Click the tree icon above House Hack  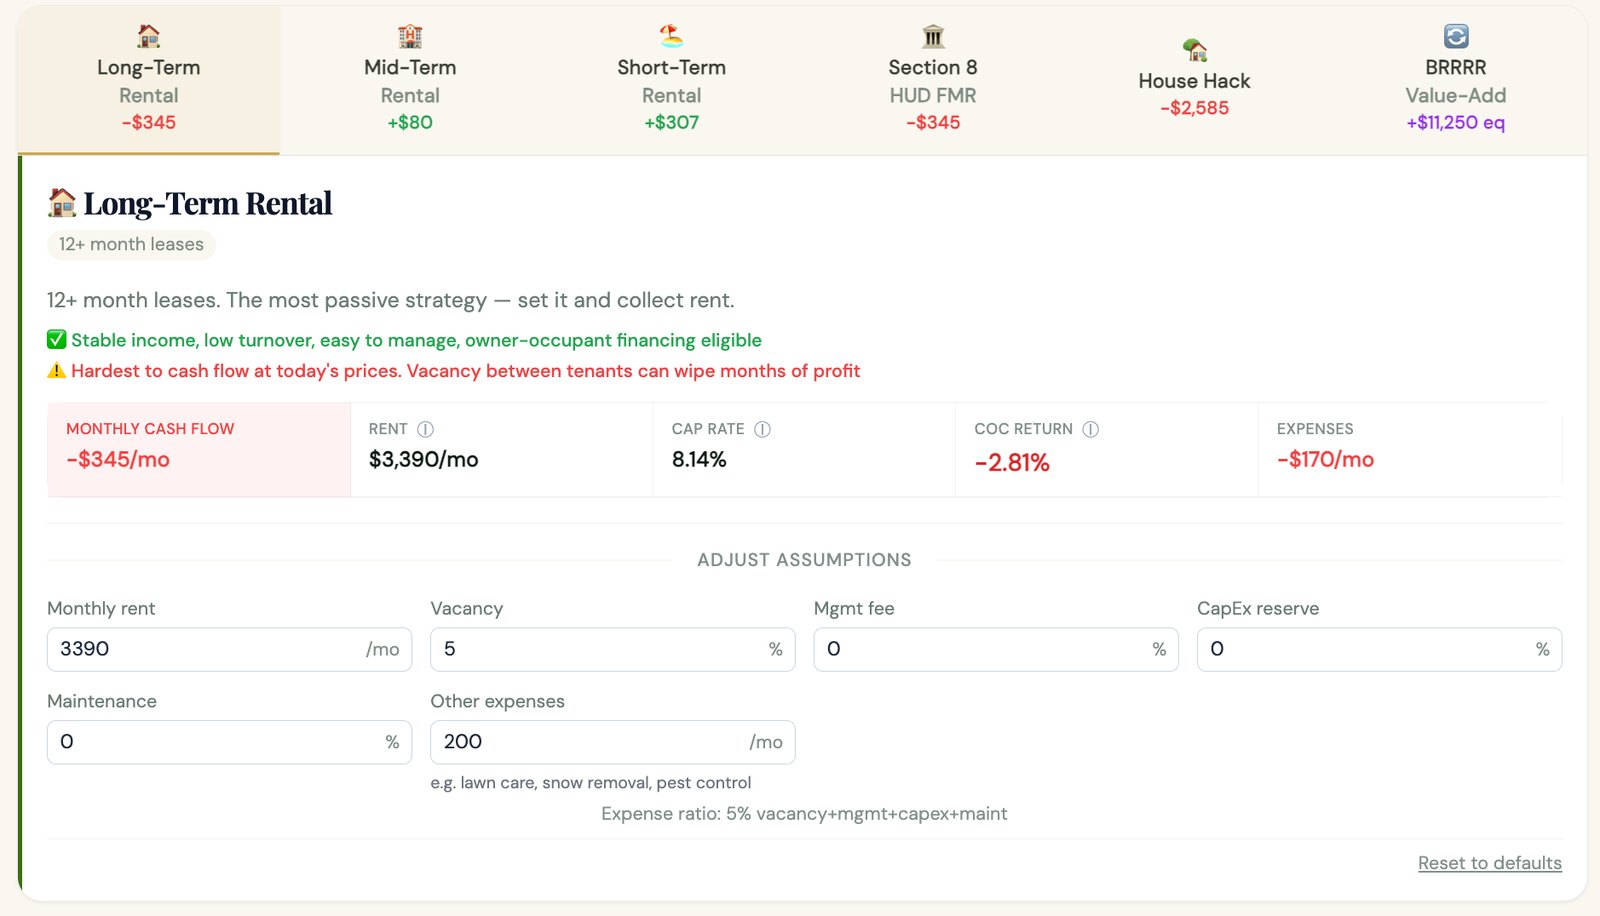click(1194, 49)
